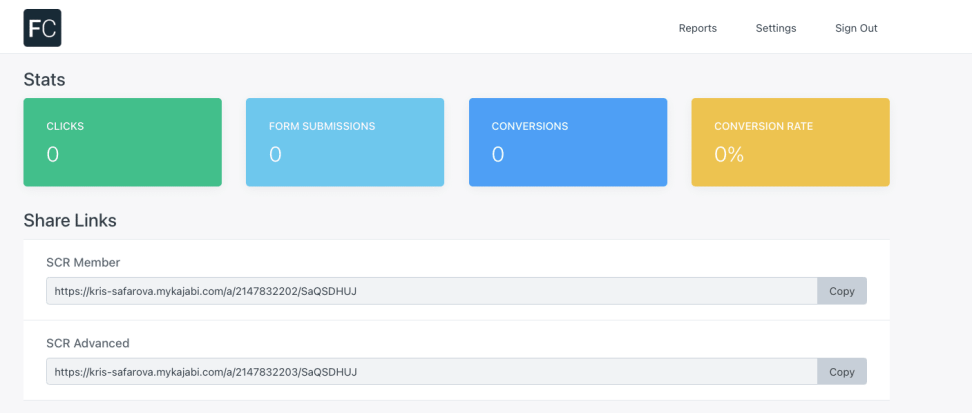Click the Sign Out link
Screen dimensions: 972x413
click(x=856, y=28)
